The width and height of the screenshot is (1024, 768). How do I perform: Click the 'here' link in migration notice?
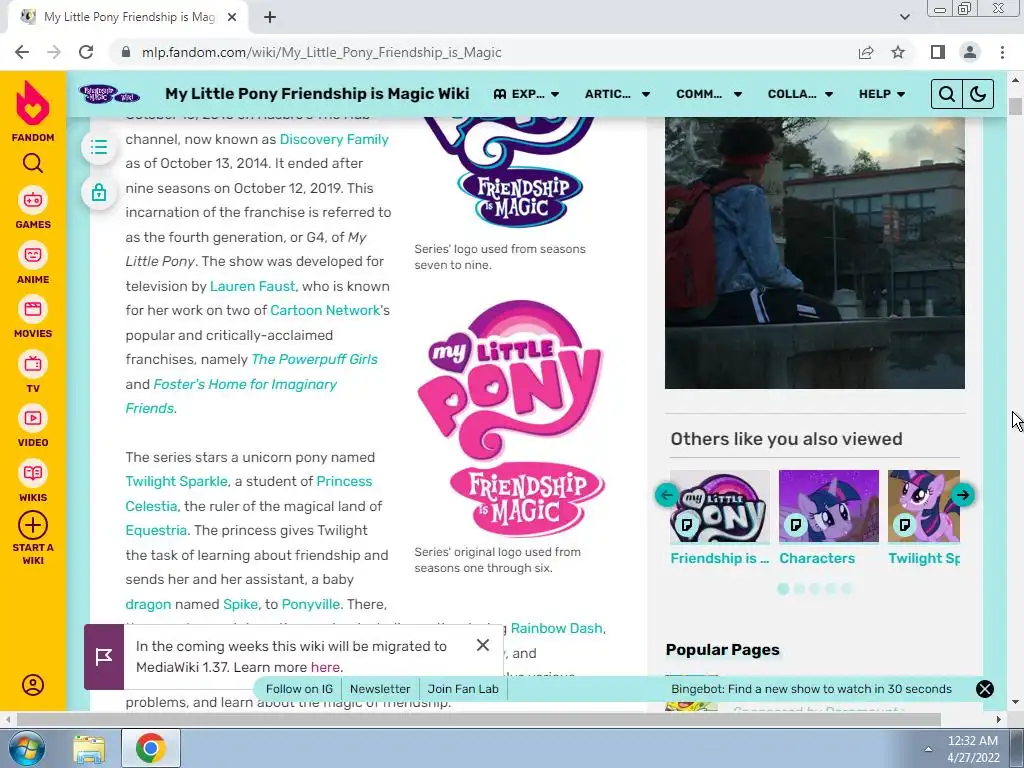325,667
